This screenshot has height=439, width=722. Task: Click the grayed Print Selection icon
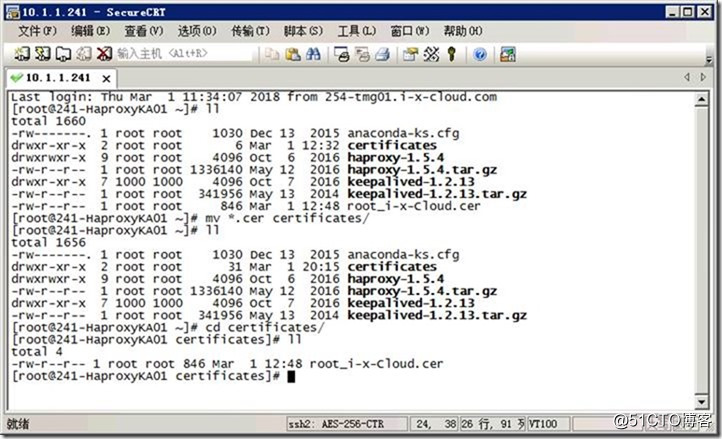tap(362, 54)
